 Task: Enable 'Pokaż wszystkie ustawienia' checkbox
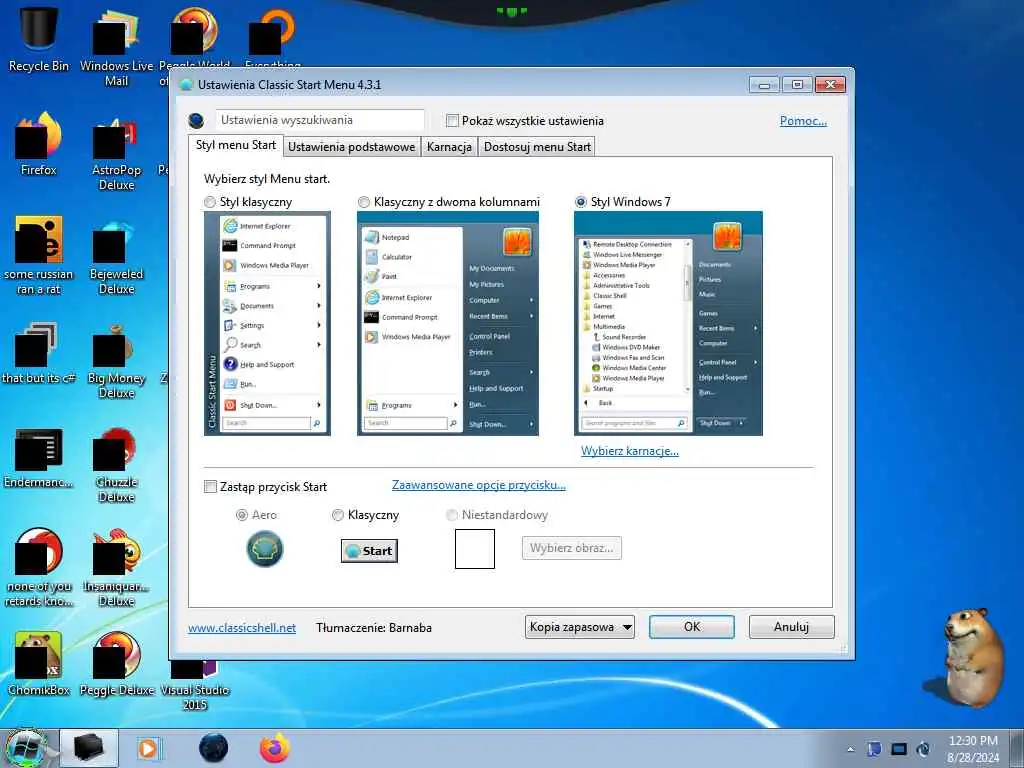tap(452, 120)
